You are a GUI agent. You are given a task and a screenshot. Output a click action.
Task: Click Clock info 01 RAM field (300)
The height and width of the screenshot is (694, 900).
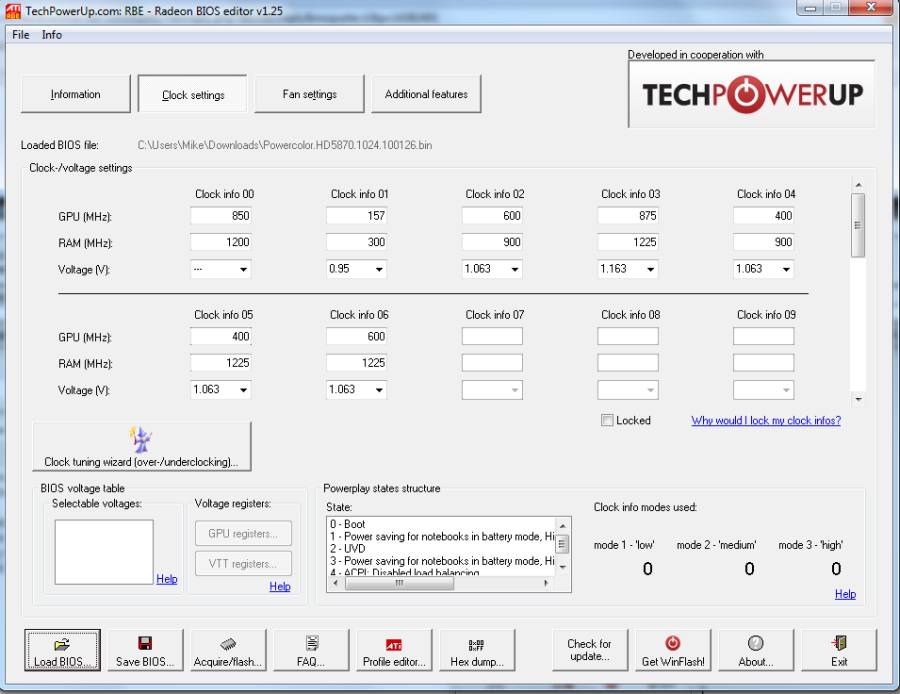(356, 242)
